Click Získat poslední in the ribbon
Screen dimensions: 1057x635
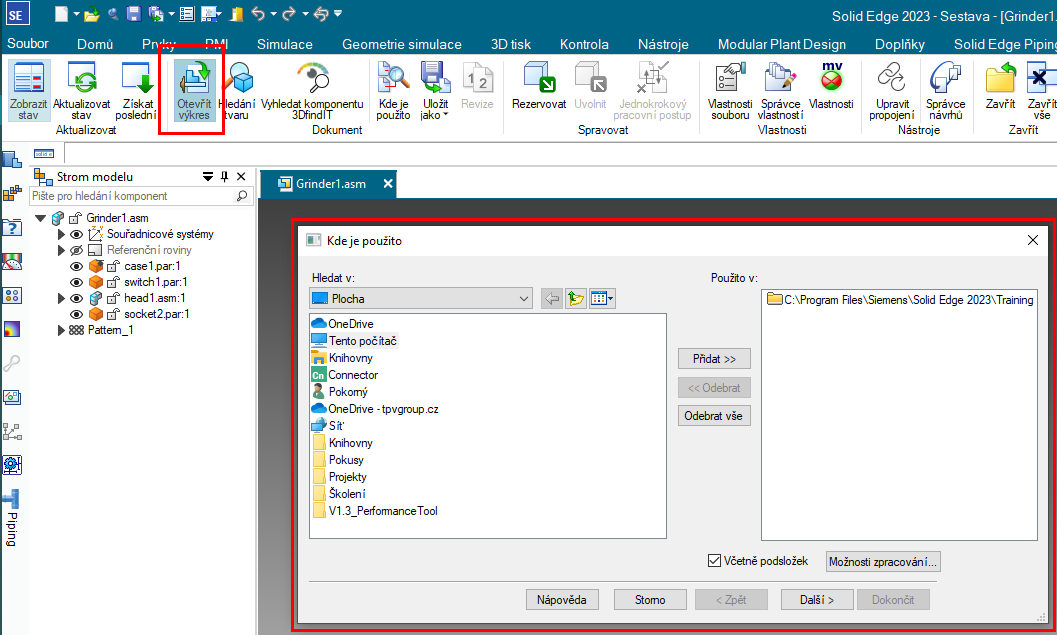point(136,92)
